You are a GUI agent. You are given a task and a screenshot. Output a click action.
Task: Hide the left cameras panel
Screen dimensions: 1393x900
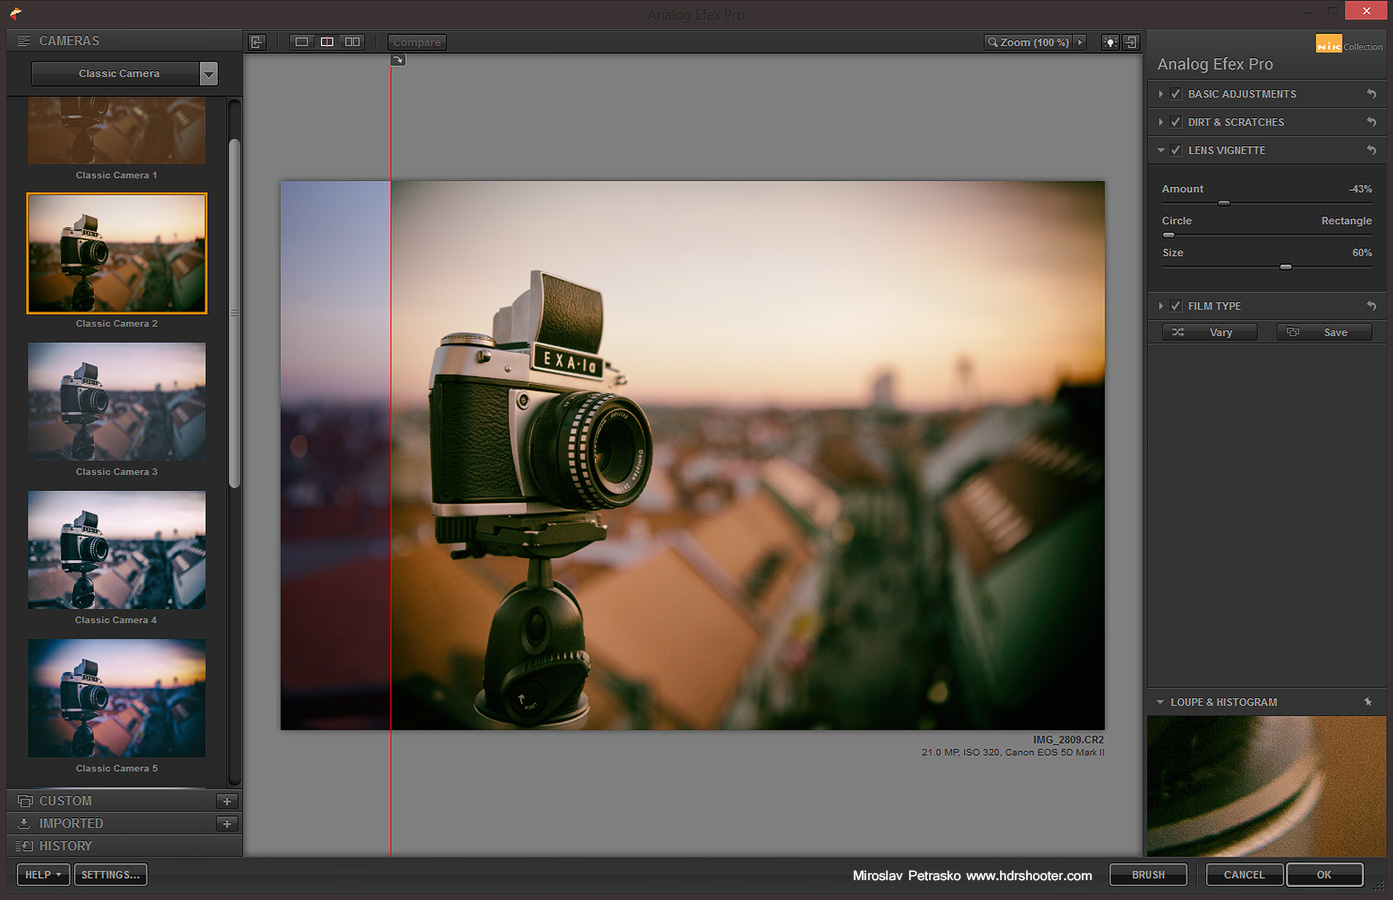pos(257,42)
